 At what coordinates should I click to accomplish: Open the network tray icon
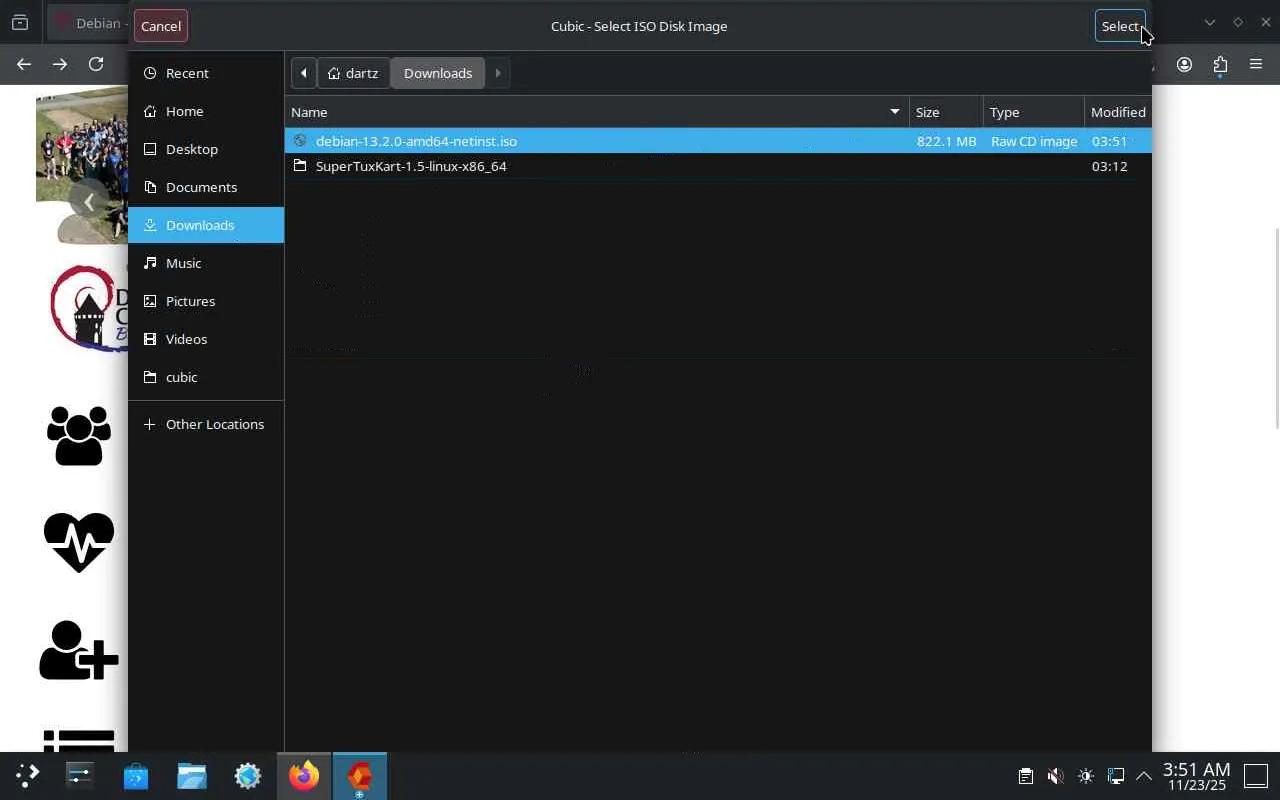[x=1116, y=776]
